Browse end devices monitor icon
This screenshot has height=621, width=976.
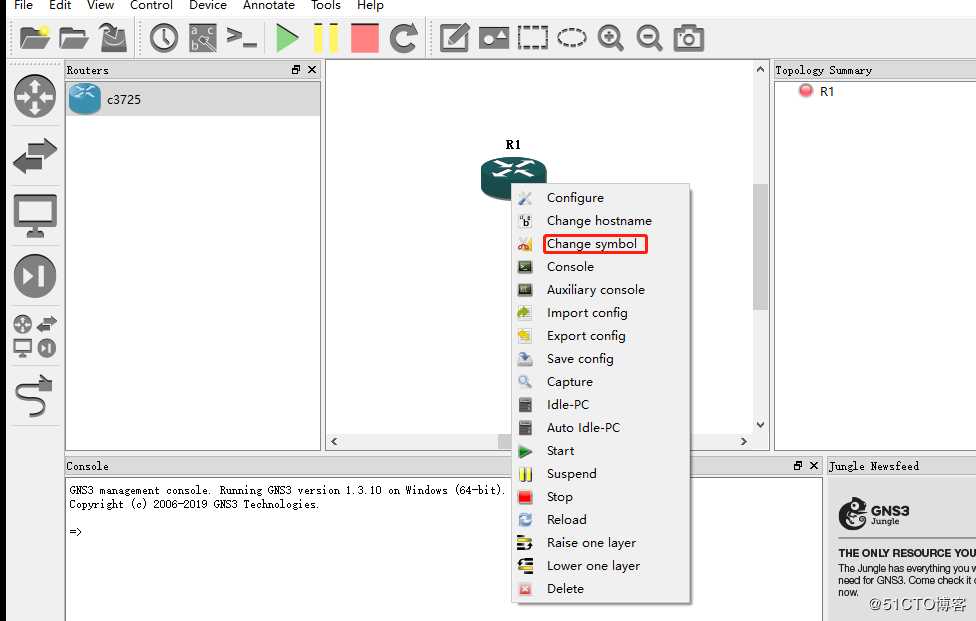coord(35,215)
